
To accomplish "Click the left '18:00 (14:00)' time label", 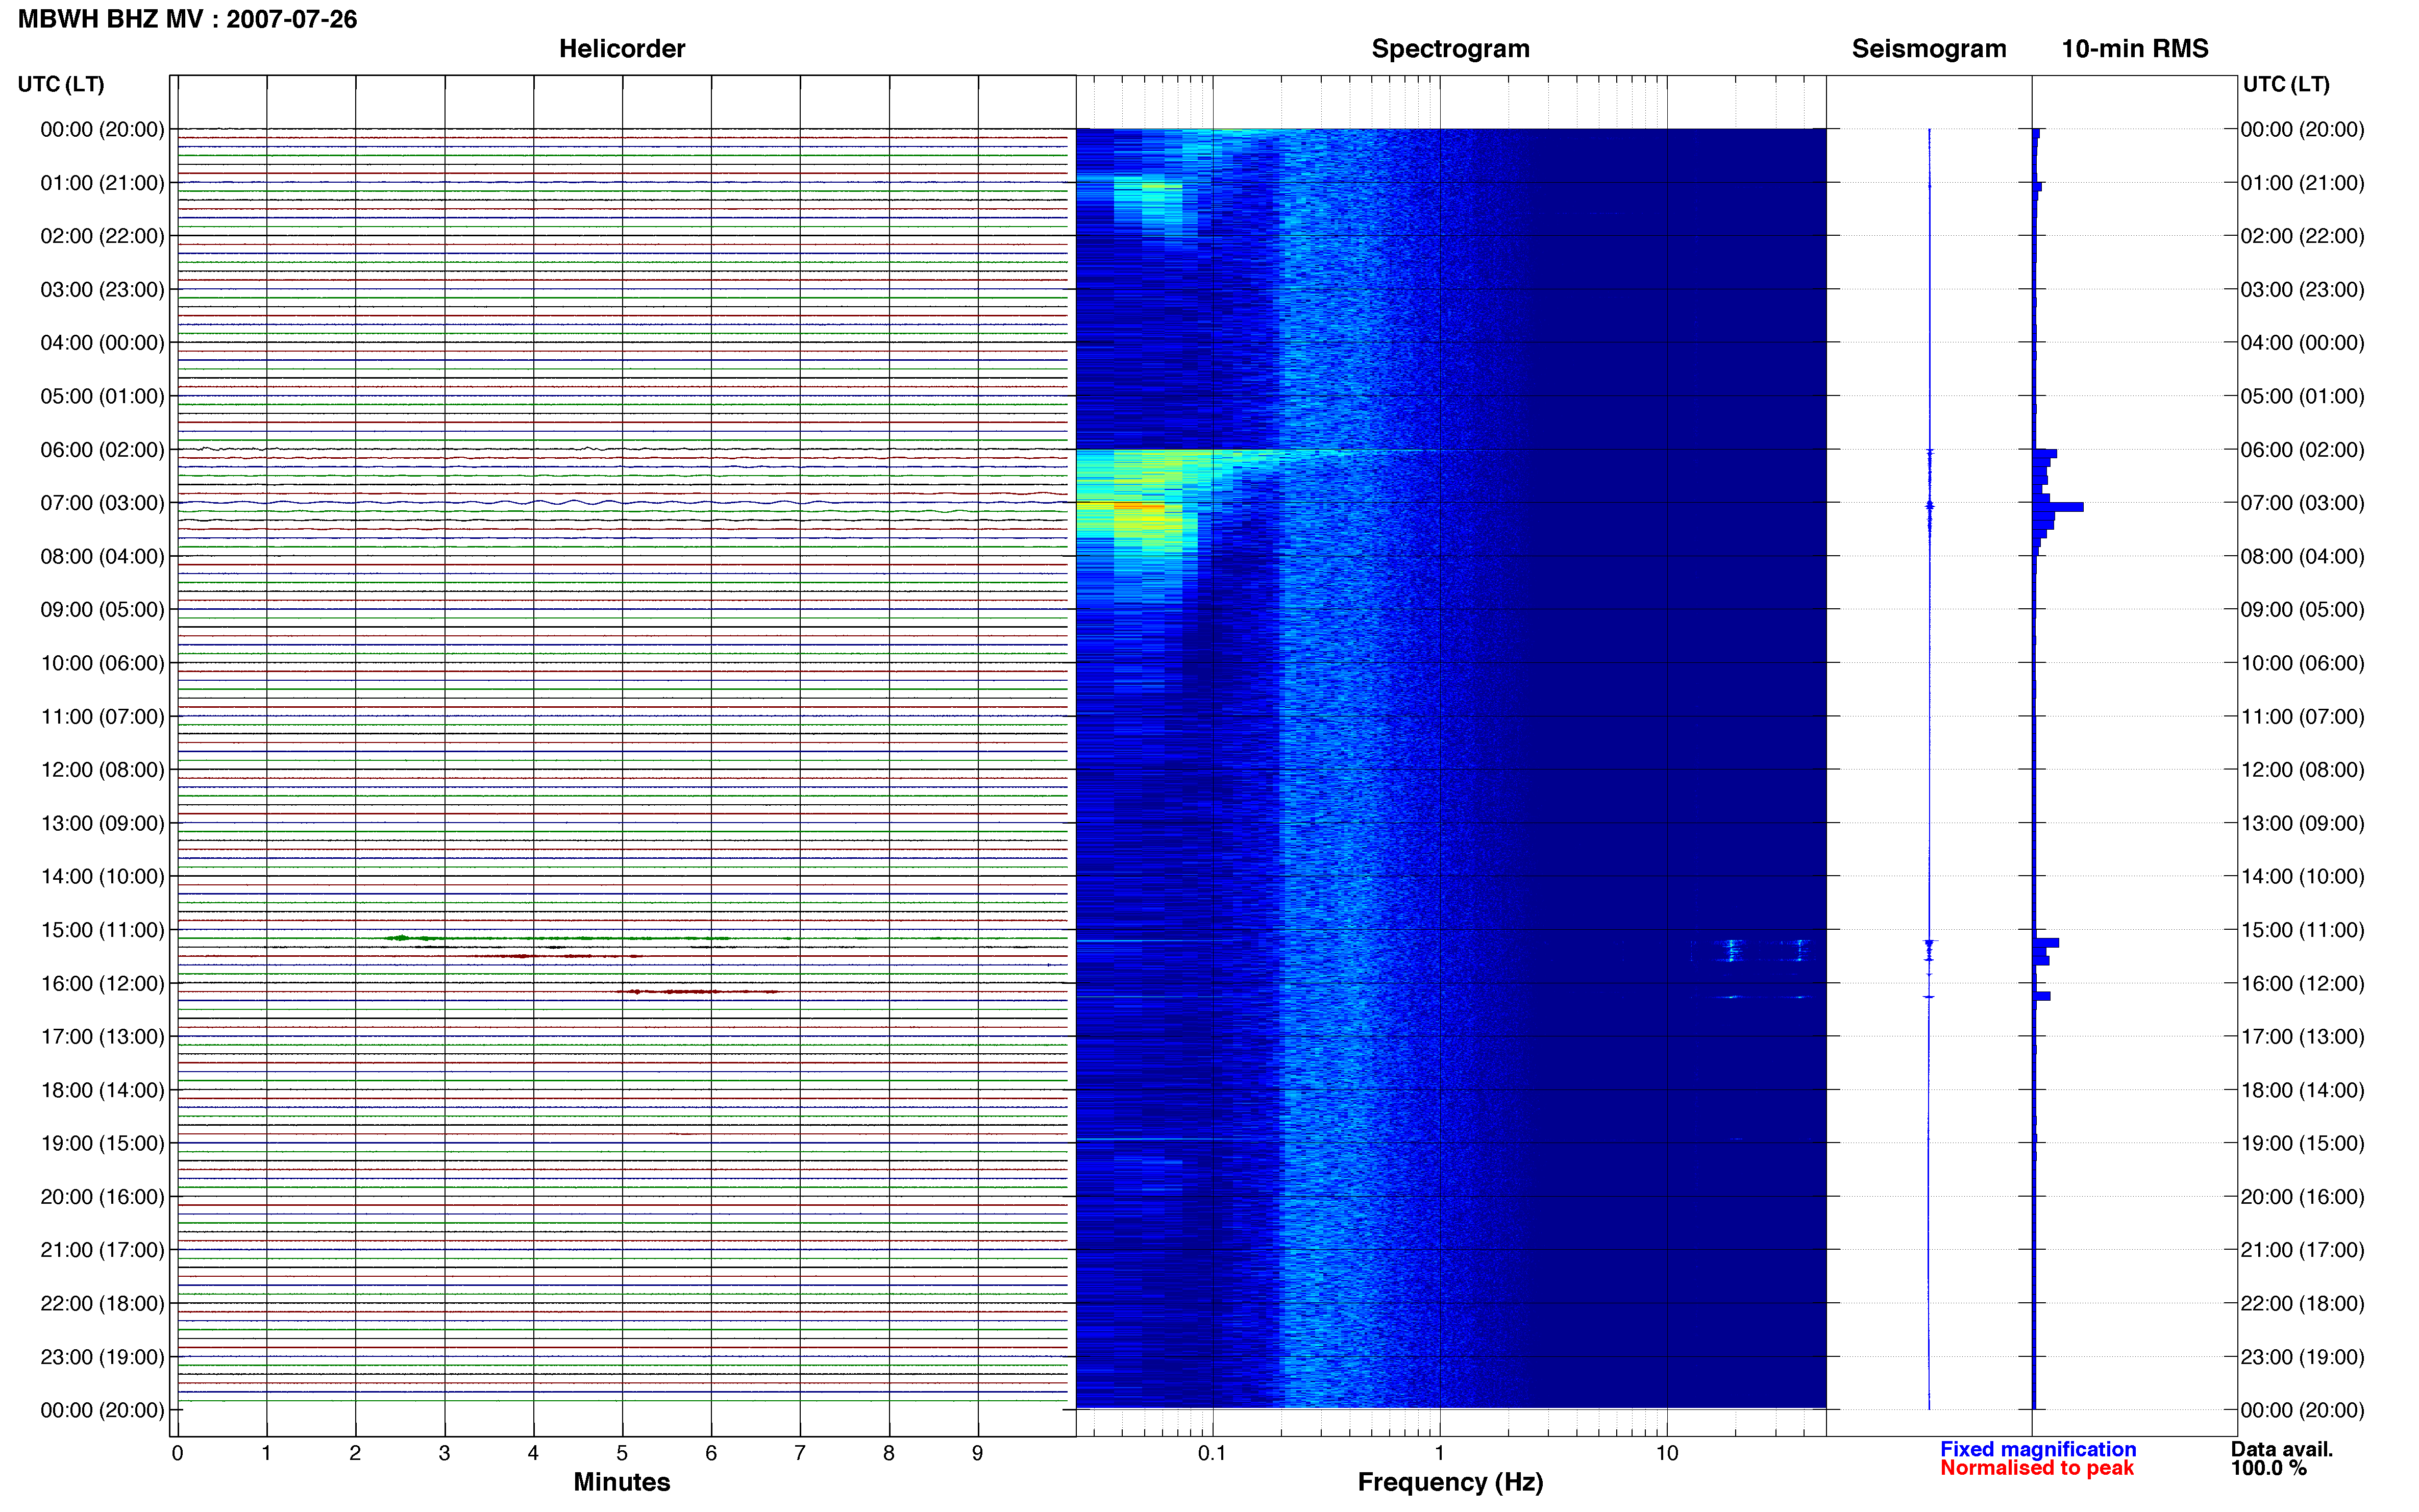I will pyautogui.click(x=102, y=1090).
